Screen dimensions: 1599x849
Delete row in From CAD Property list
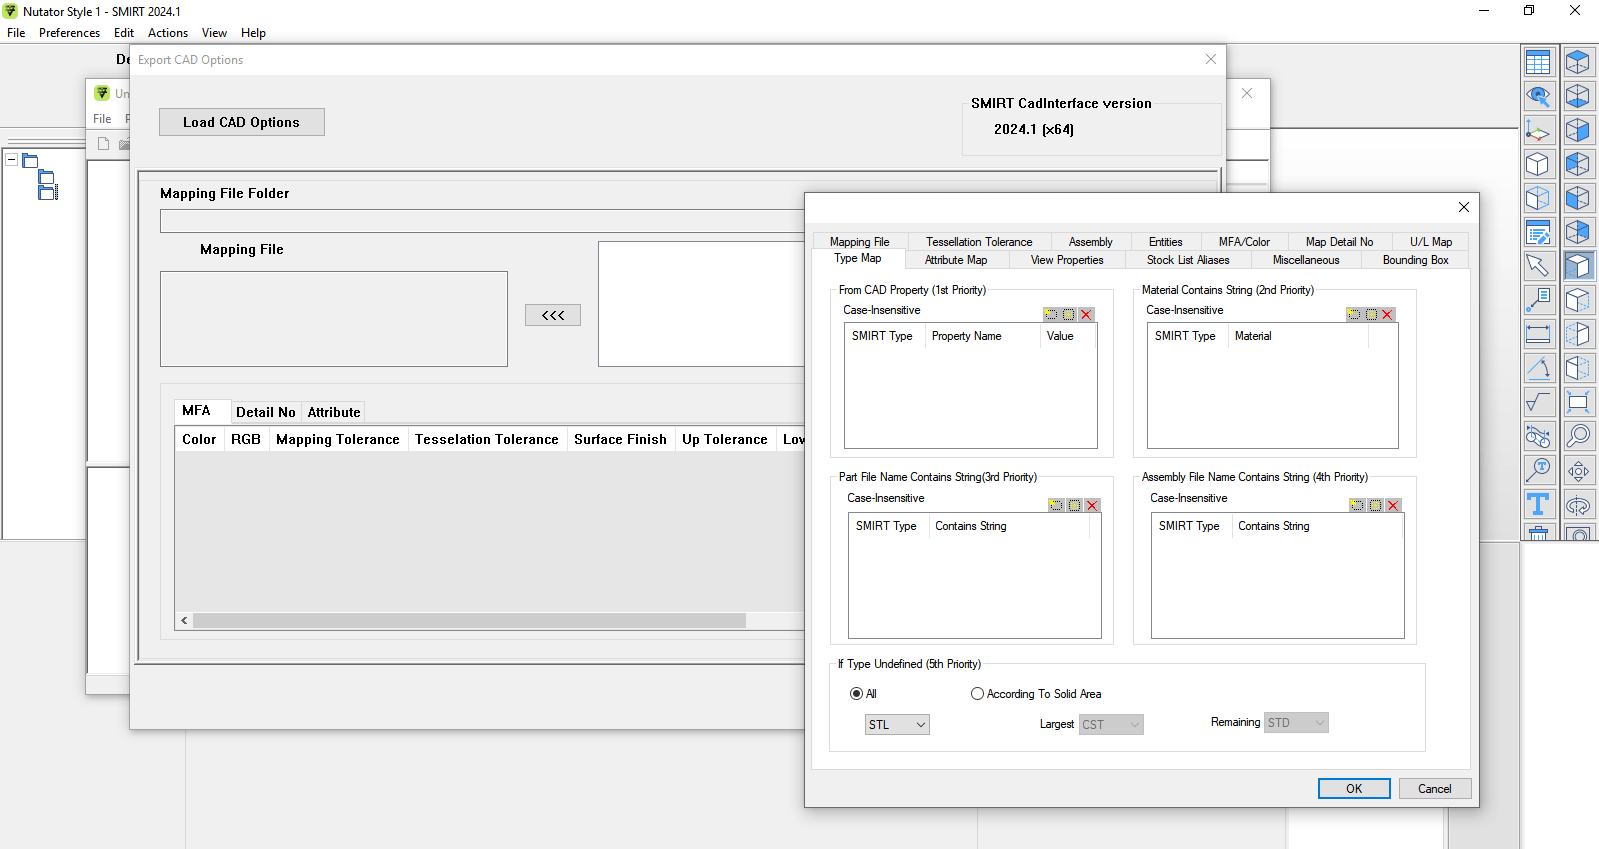[x=1086, y=314]
